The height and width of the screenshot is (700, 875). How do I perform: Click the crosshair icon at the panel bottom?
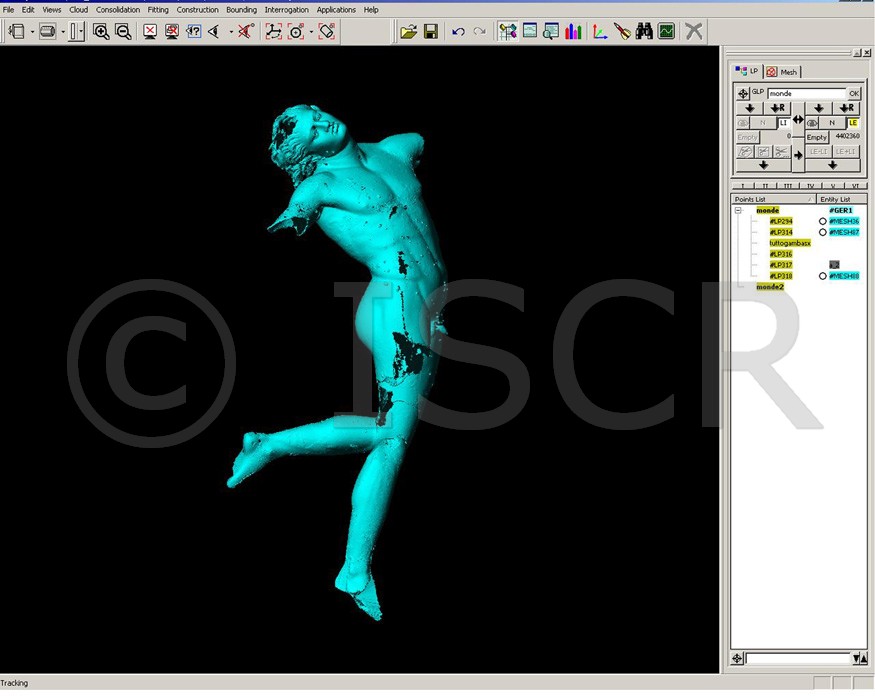[737, 659]
